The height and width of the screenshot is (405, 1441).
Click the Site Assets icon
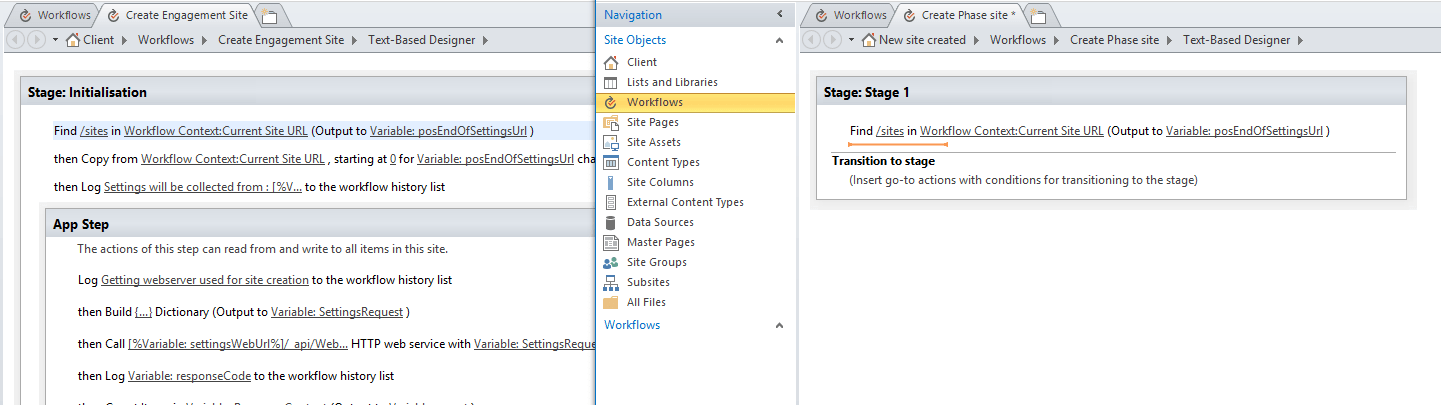pos(611,142)
